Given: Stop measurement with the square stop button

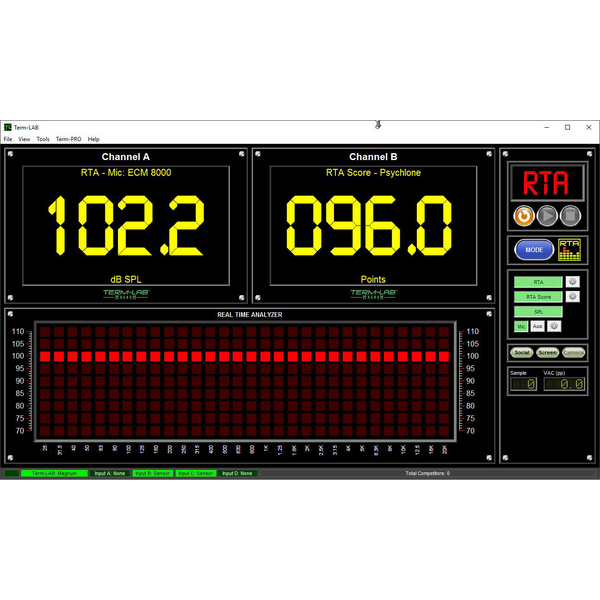Looking at the screenshot, I should [571, 216].
